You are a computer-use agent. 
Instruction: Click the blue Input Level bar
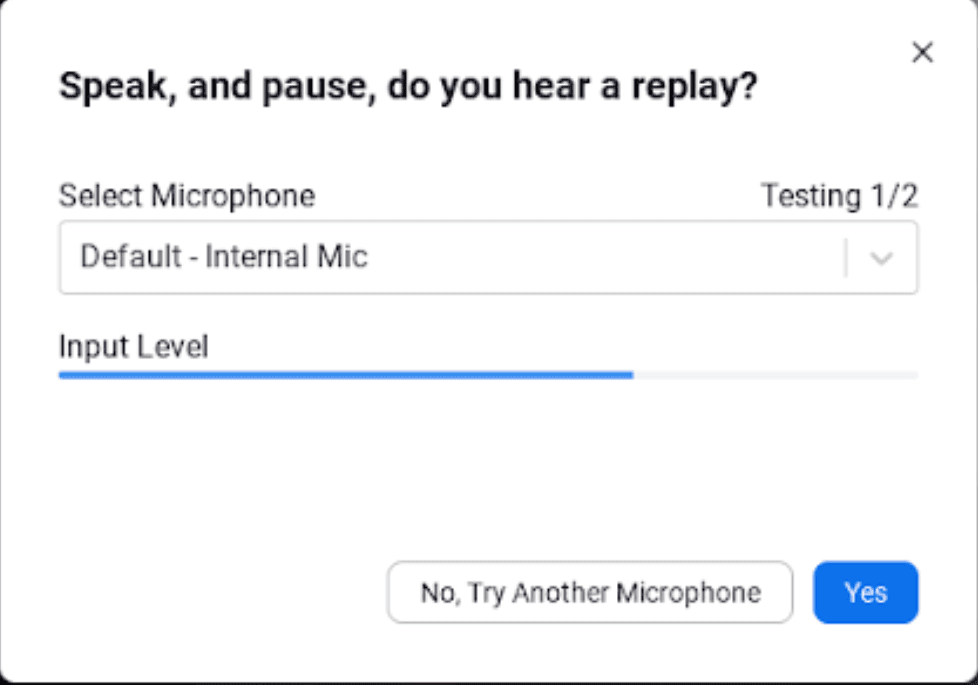tap(346, 375)
